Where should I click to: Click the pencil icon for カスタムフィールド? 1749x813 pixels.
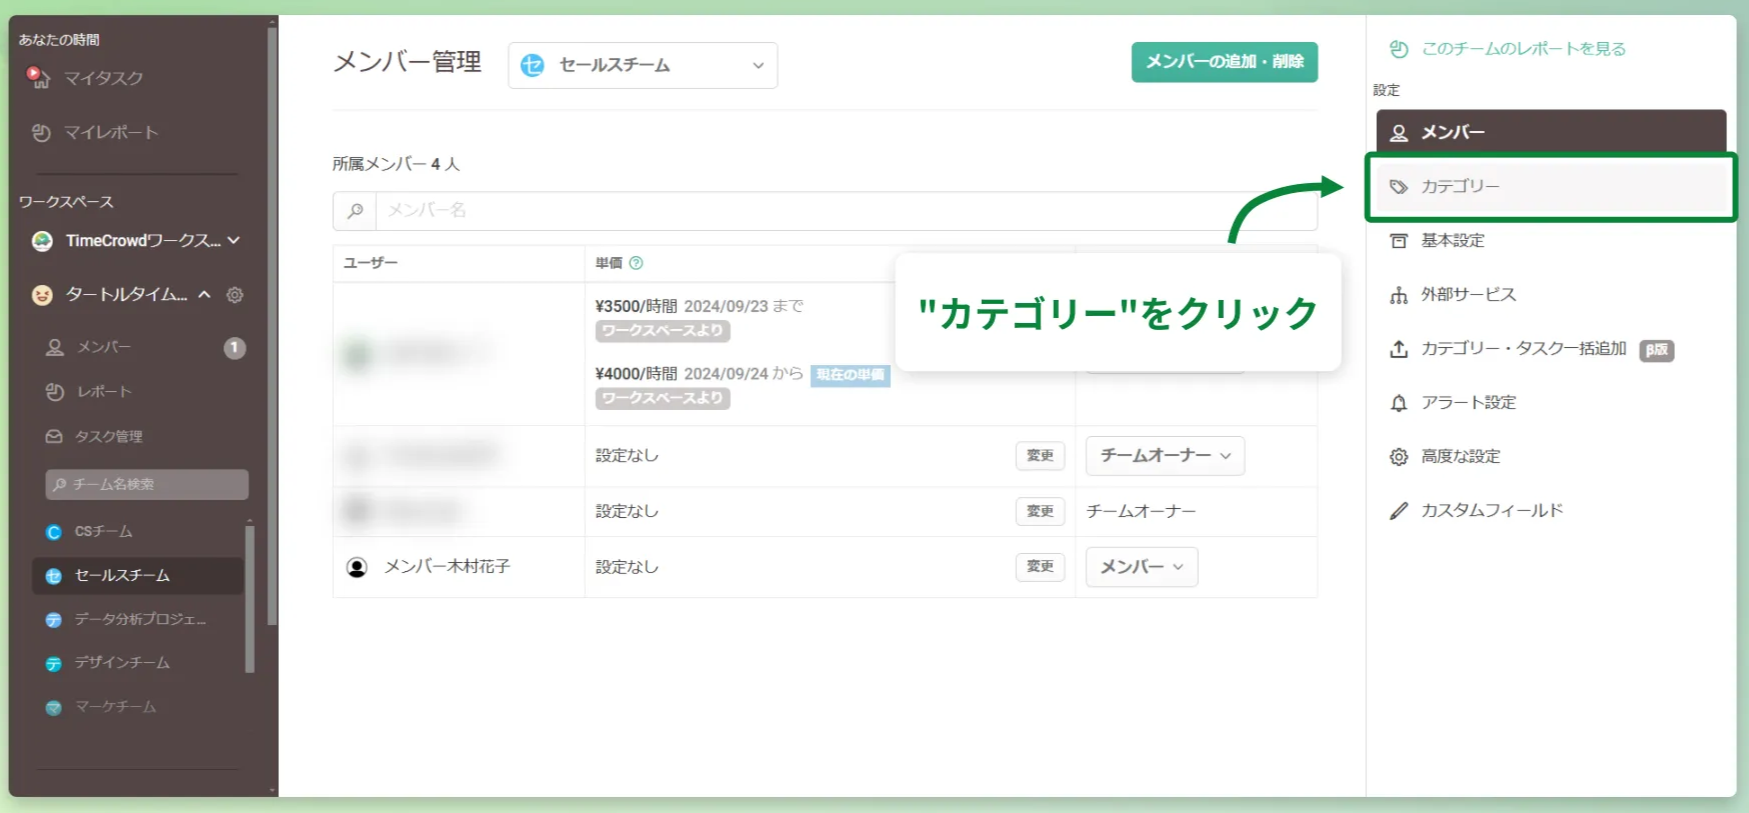pos(1399,511)
